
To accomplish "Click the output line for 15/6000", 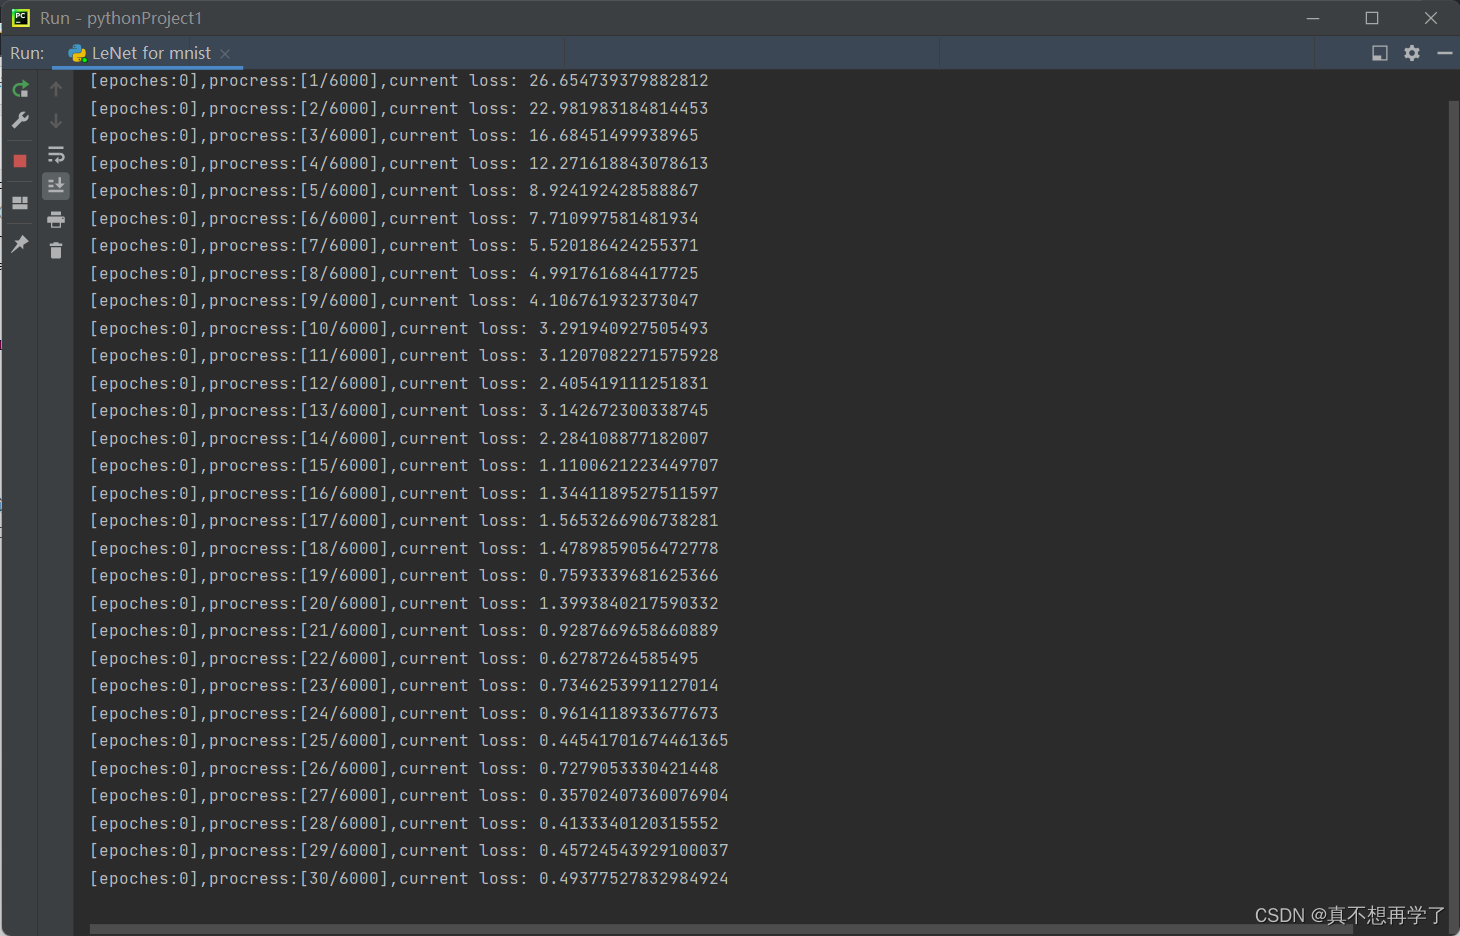I will pyautogui.click(x=404, y=465).
